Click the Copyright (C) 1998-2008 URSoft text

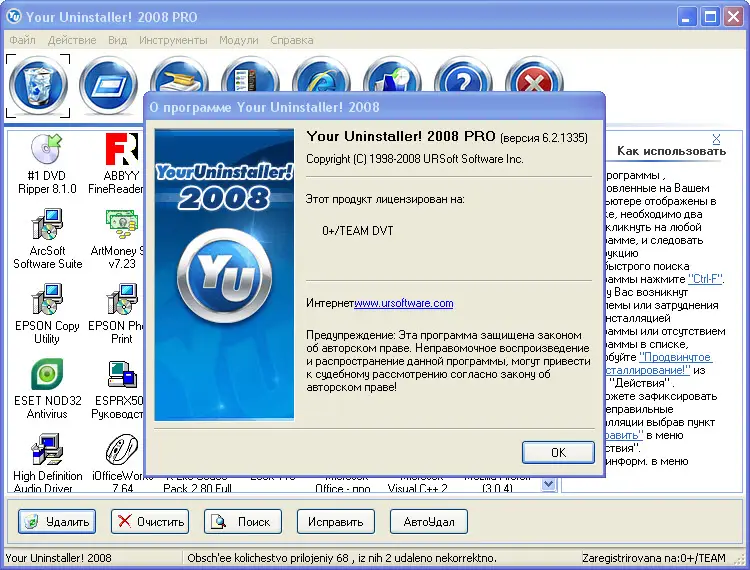[x=415, y=159]
